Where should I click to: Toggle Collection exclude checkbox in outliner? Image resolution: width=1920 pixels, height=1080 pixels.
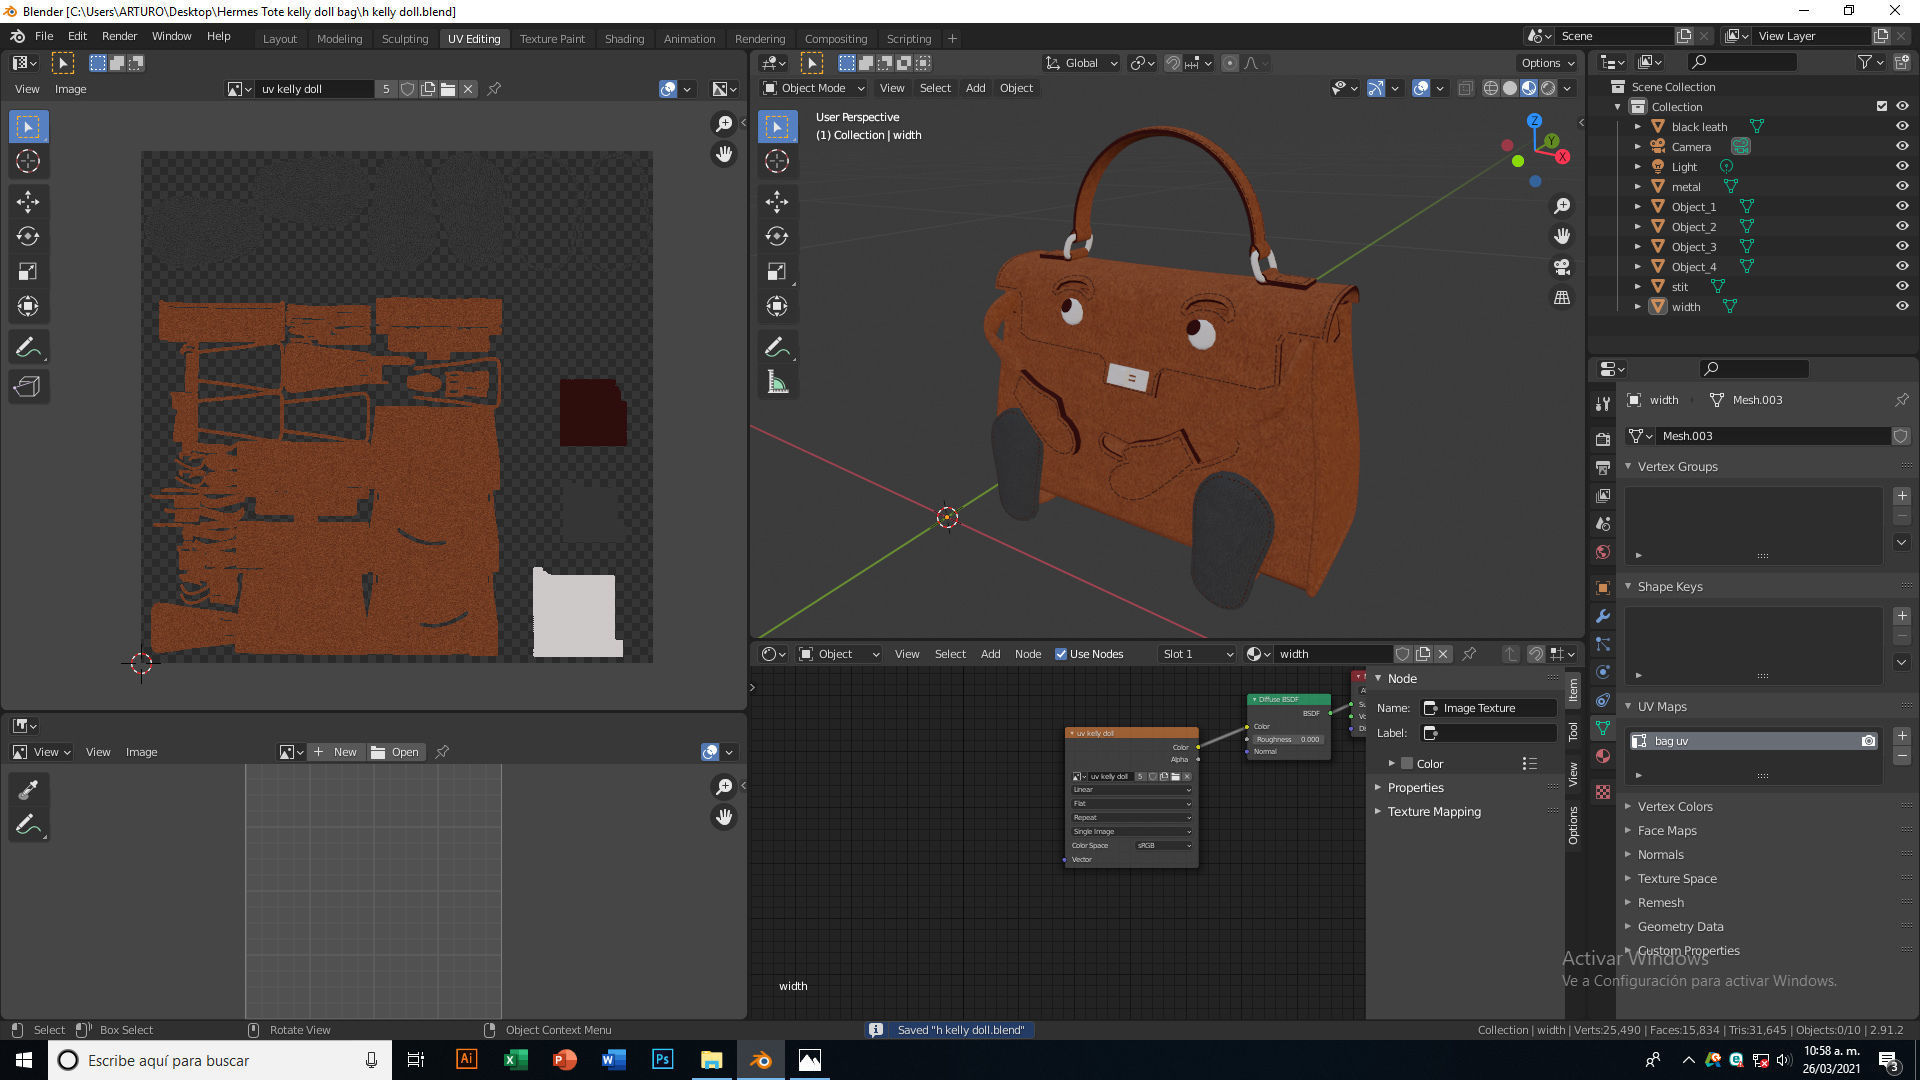[x=1881, y=106]
